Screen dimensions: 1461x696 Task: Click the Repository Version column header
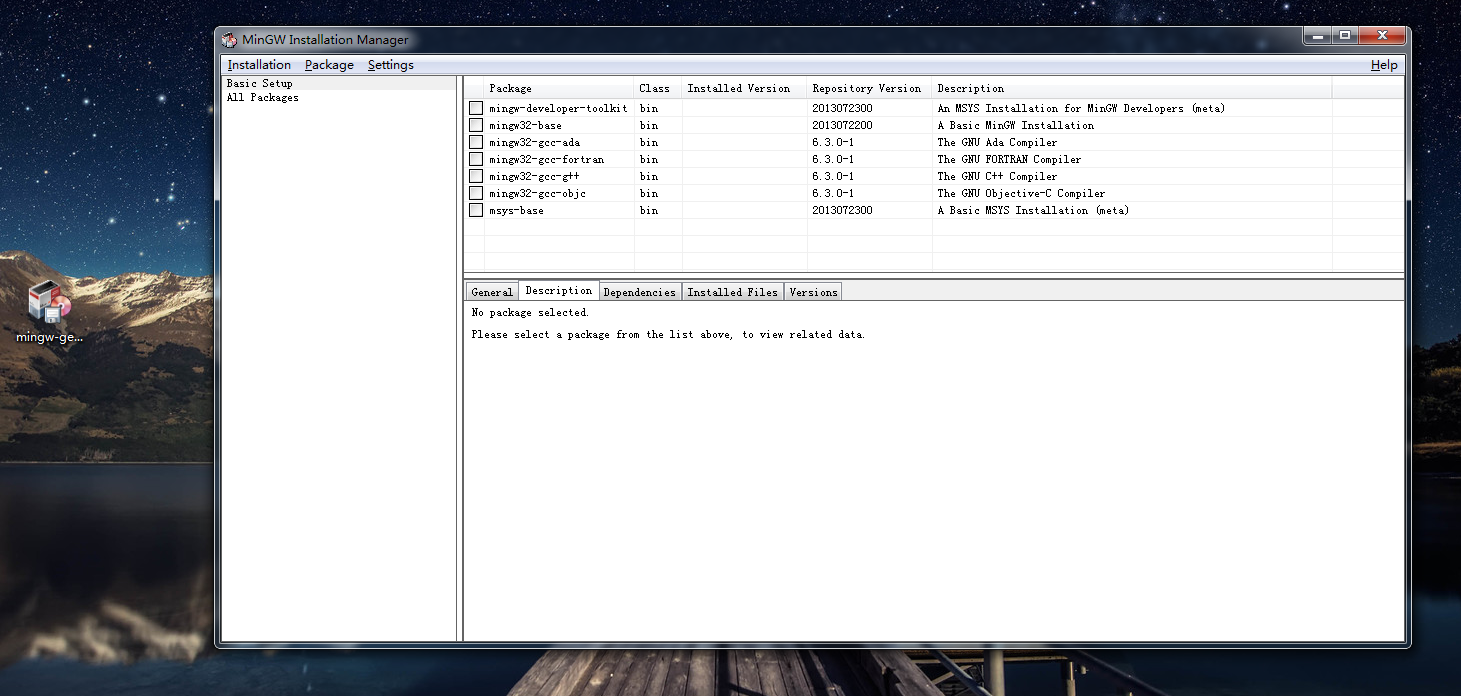(869, 89)
